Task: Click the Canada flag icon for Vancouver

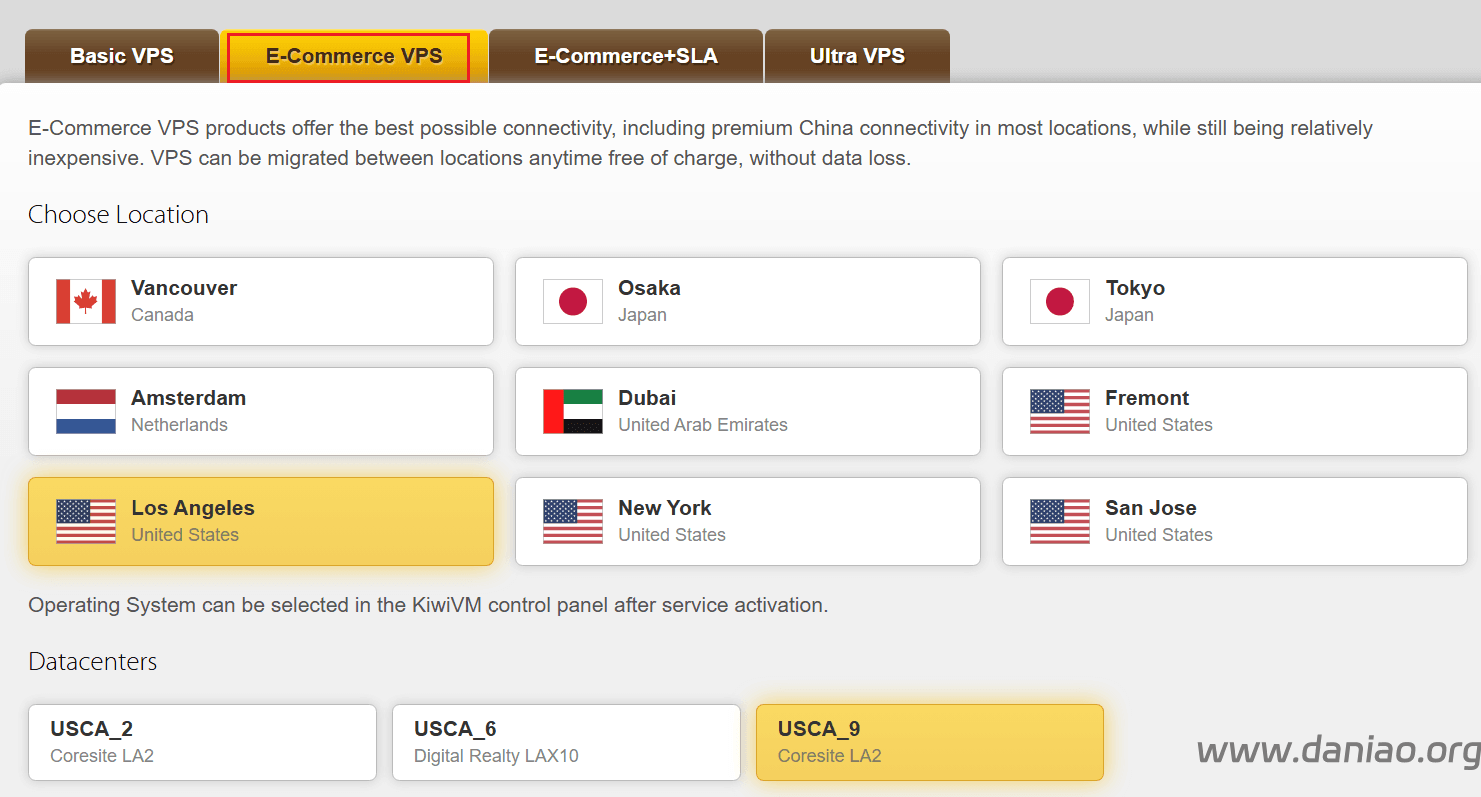Action: 86,301
